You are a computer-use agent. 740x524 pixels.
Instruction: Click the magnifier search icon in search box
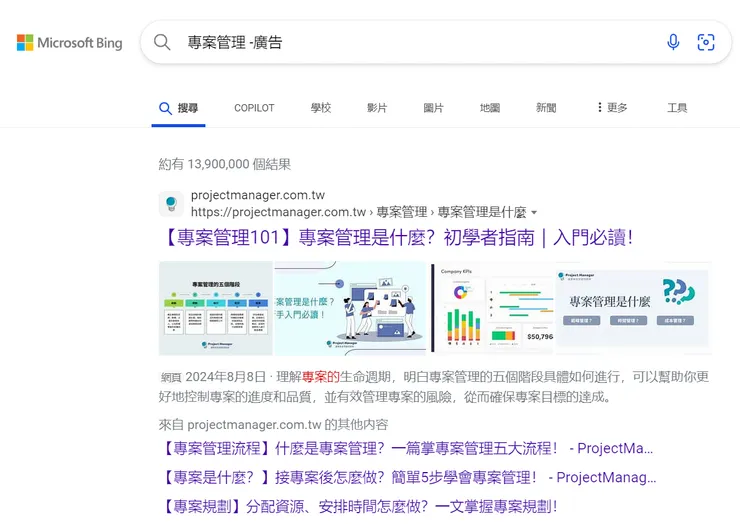(162, 42)
